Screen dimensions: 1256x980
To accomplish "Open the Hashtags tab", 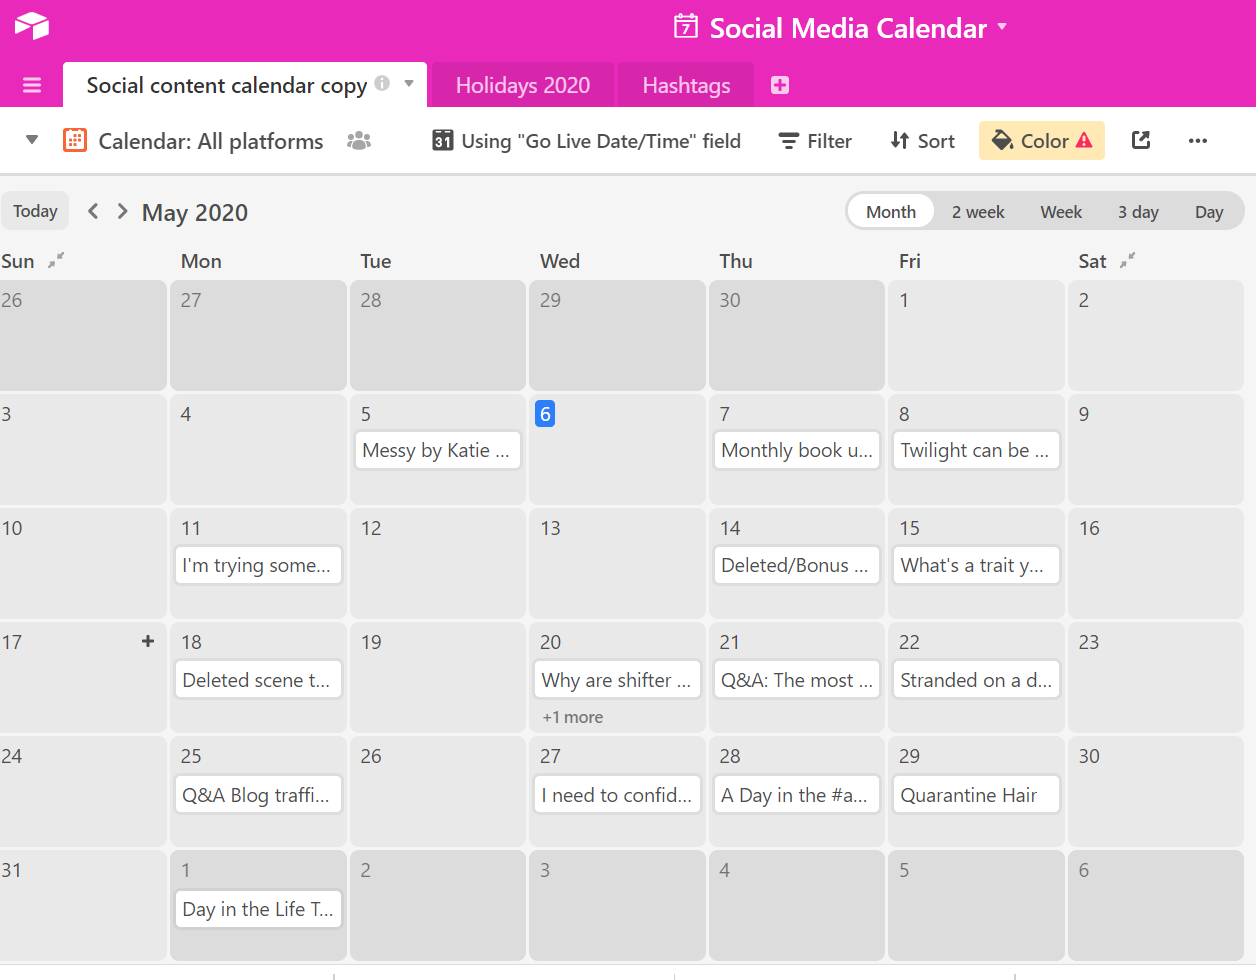I will [x=686, y=85].
